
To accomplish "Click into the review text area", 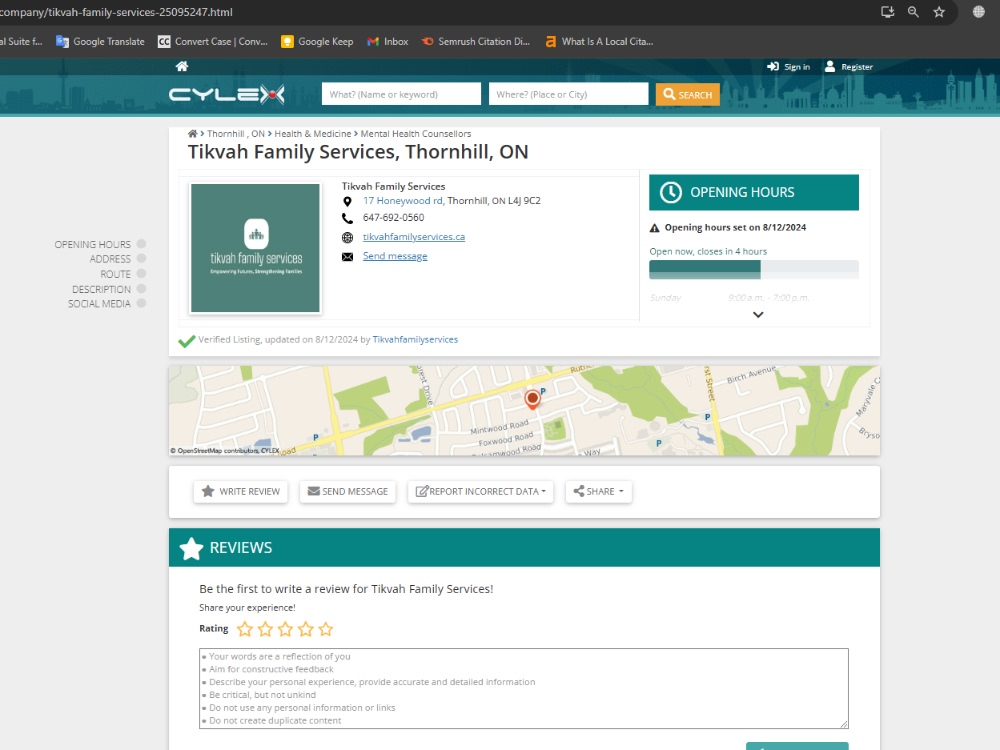I will pyautogui.click(x=524, y=688).
